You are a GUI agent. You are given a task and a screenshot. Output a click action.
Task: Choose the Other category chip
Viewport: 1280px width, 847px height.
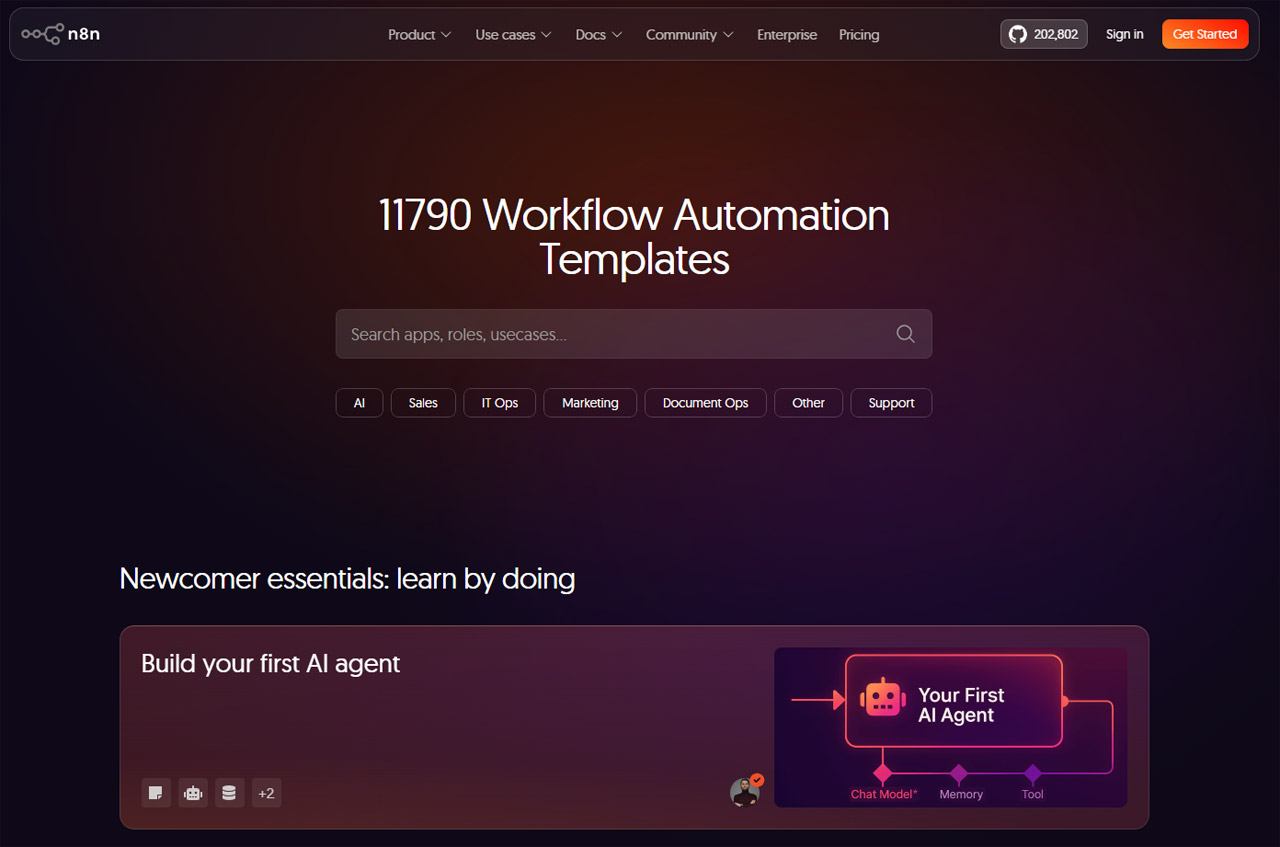tap(809, 403)
